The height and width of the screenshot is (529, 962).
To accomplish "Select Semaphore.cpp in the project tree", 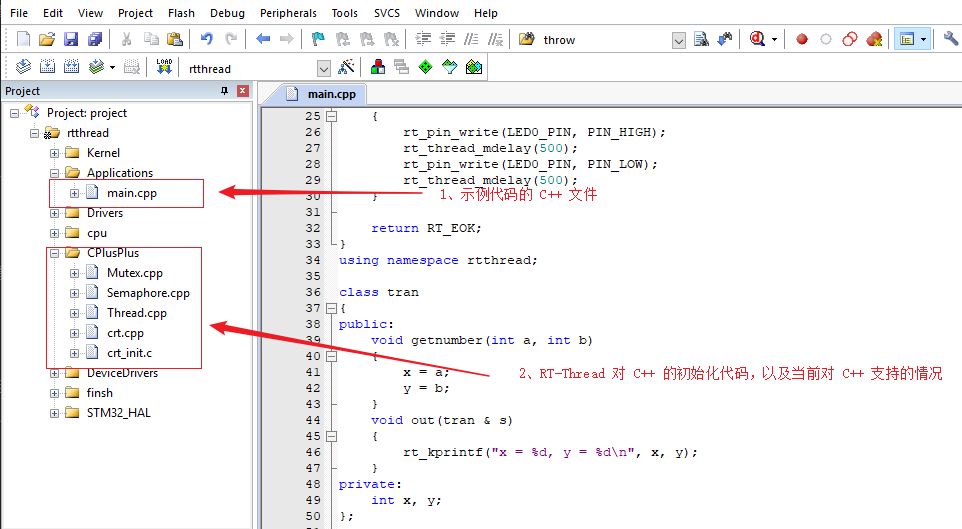I will coord(148,293).
